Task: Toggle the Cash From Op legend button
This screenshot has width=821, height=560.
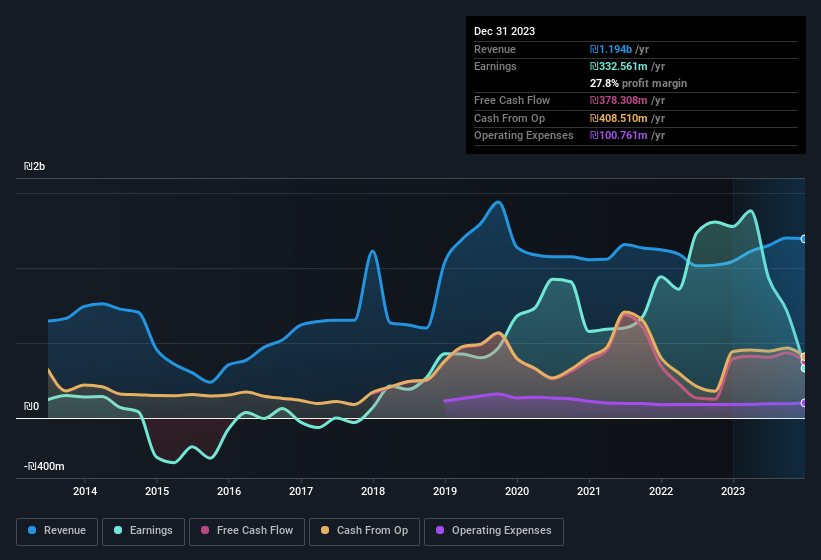Action: 364,531
